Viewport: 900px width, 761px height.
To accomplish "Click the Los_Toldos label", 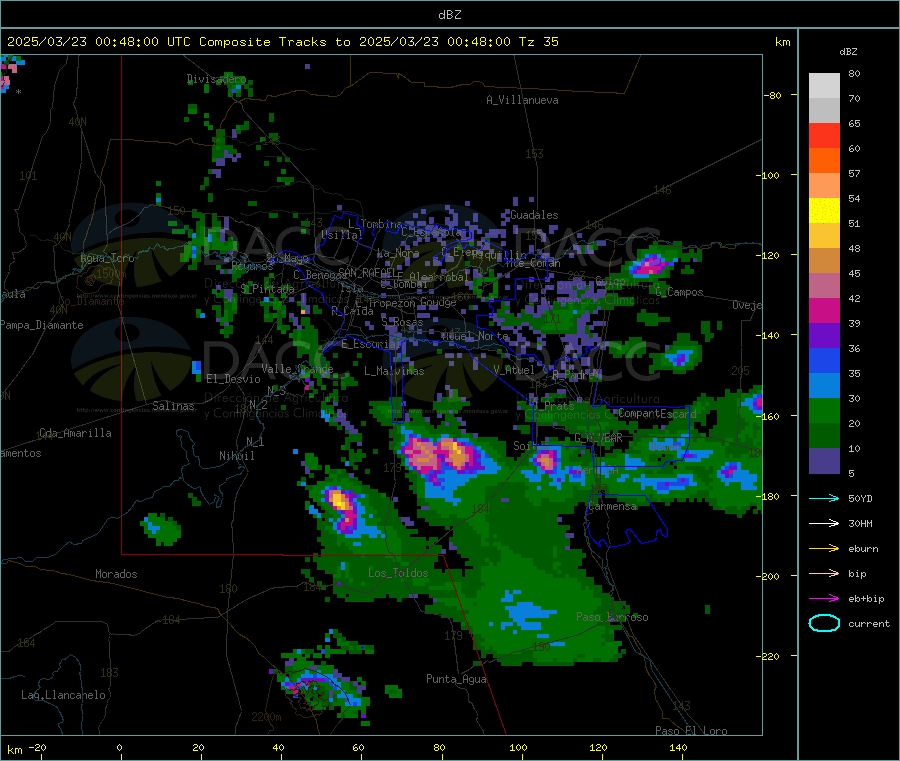I will pyautogui.click(x=398, y=573).
